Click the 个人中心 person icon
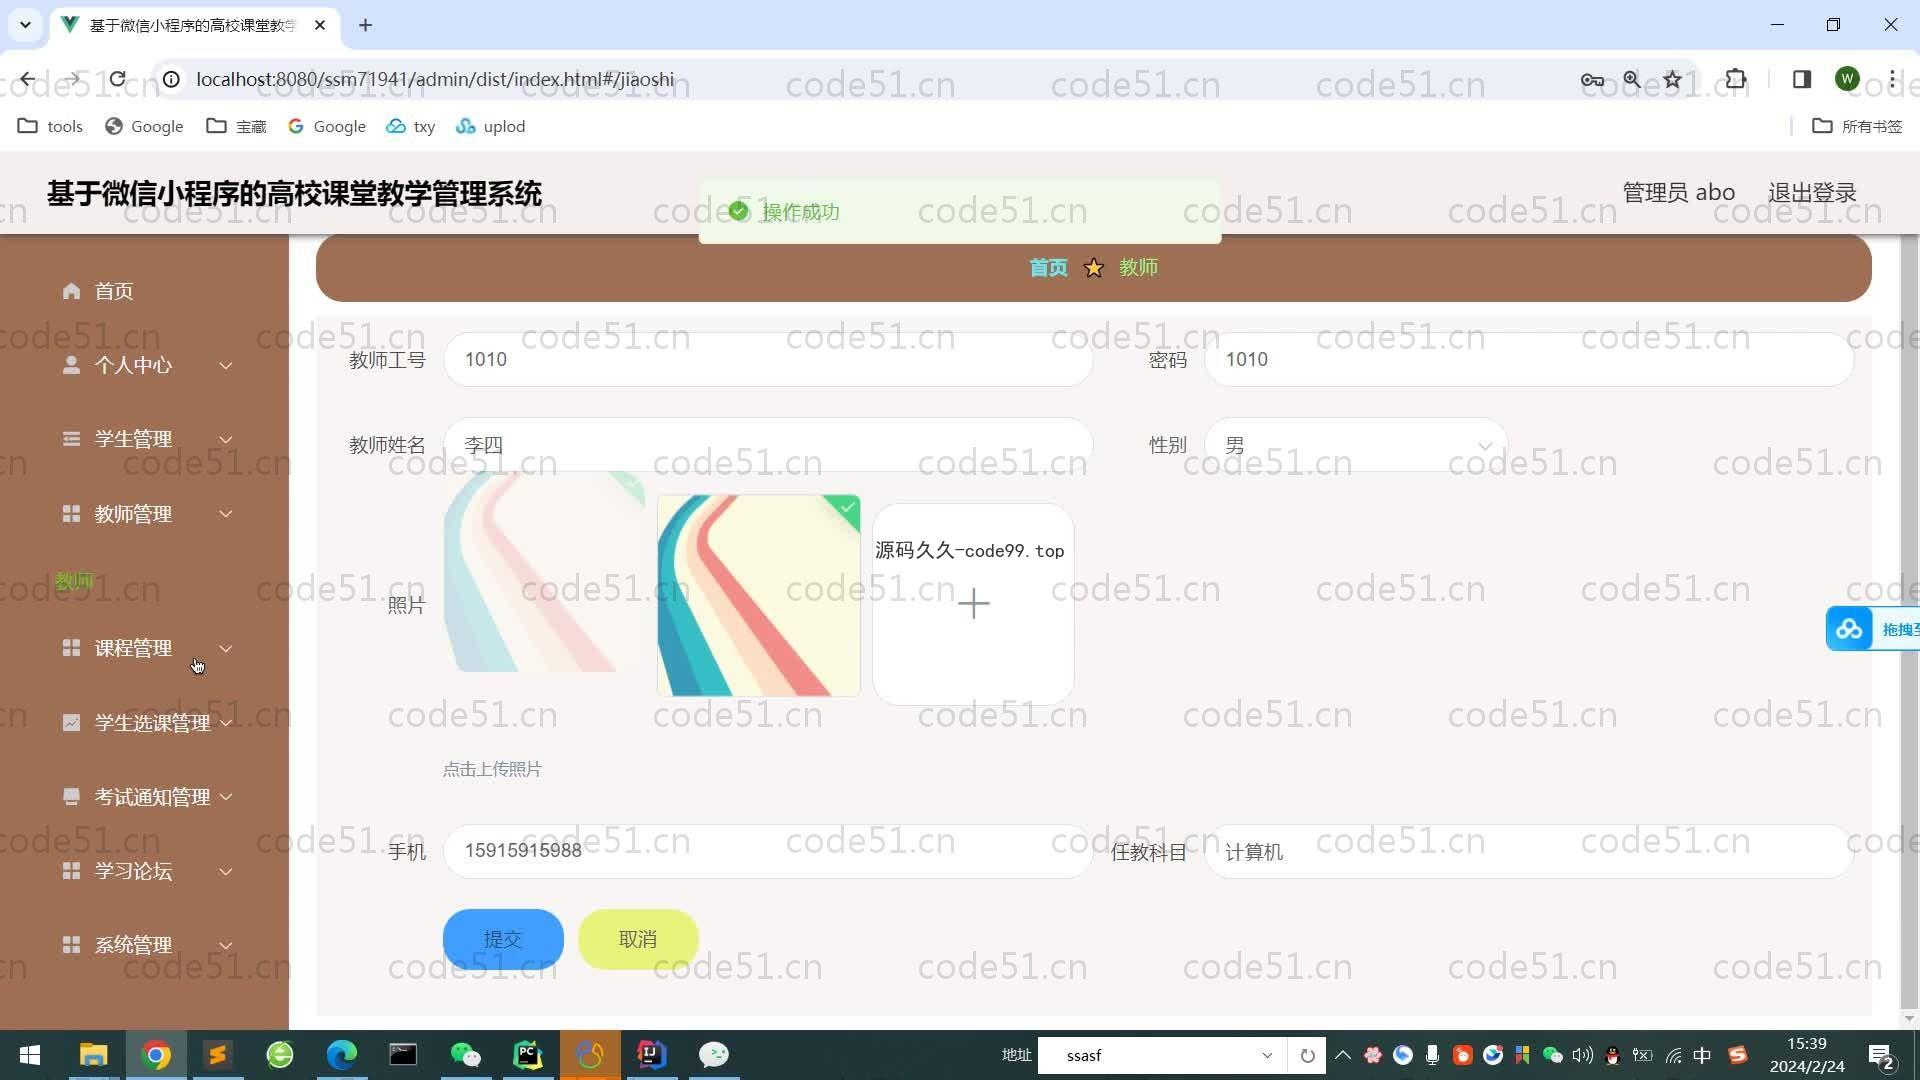 71,365
